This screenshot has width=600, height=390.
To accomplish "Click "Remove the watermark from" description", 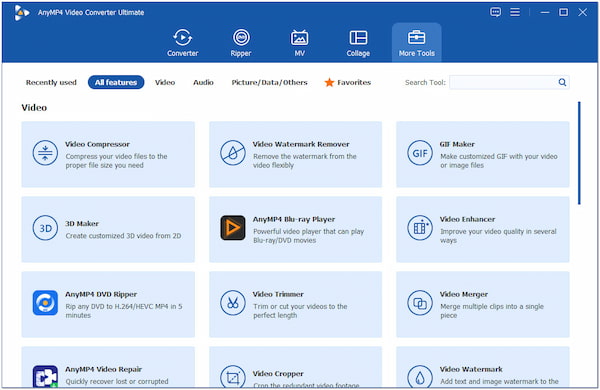I will pyautogui.click(x=305, y=161).
